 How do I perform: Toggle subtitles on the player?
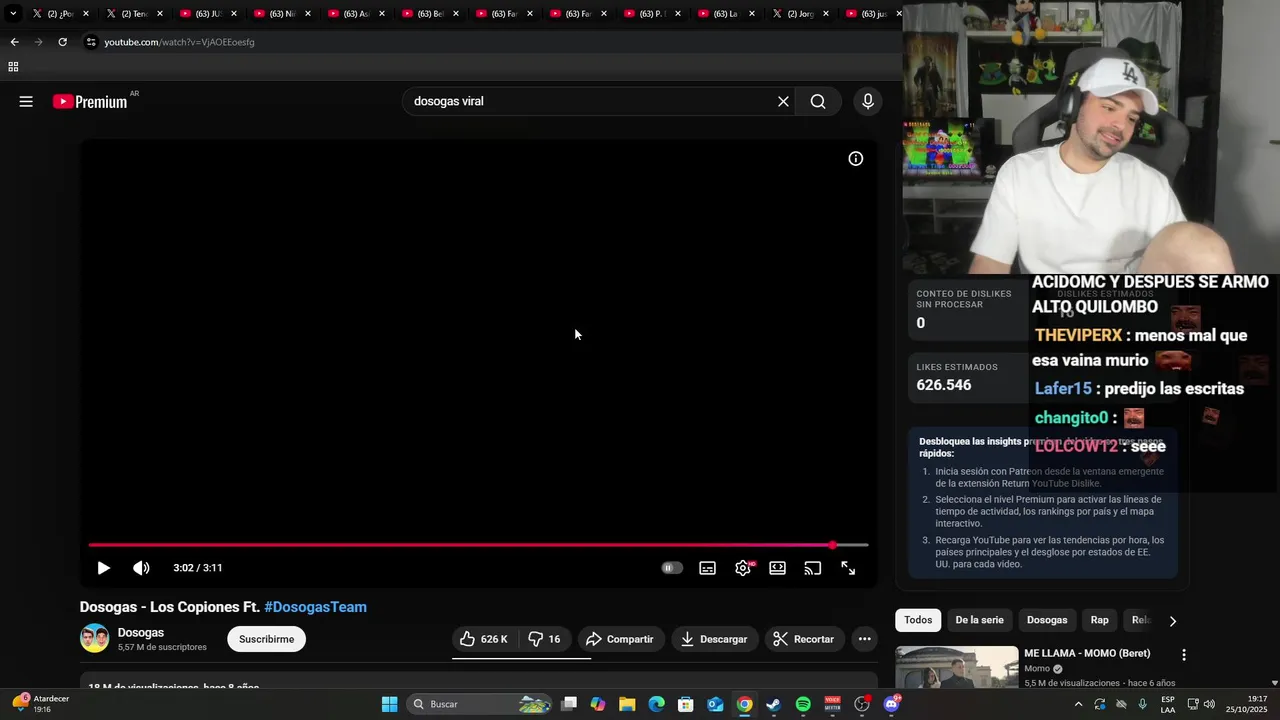tap(707, 568)
